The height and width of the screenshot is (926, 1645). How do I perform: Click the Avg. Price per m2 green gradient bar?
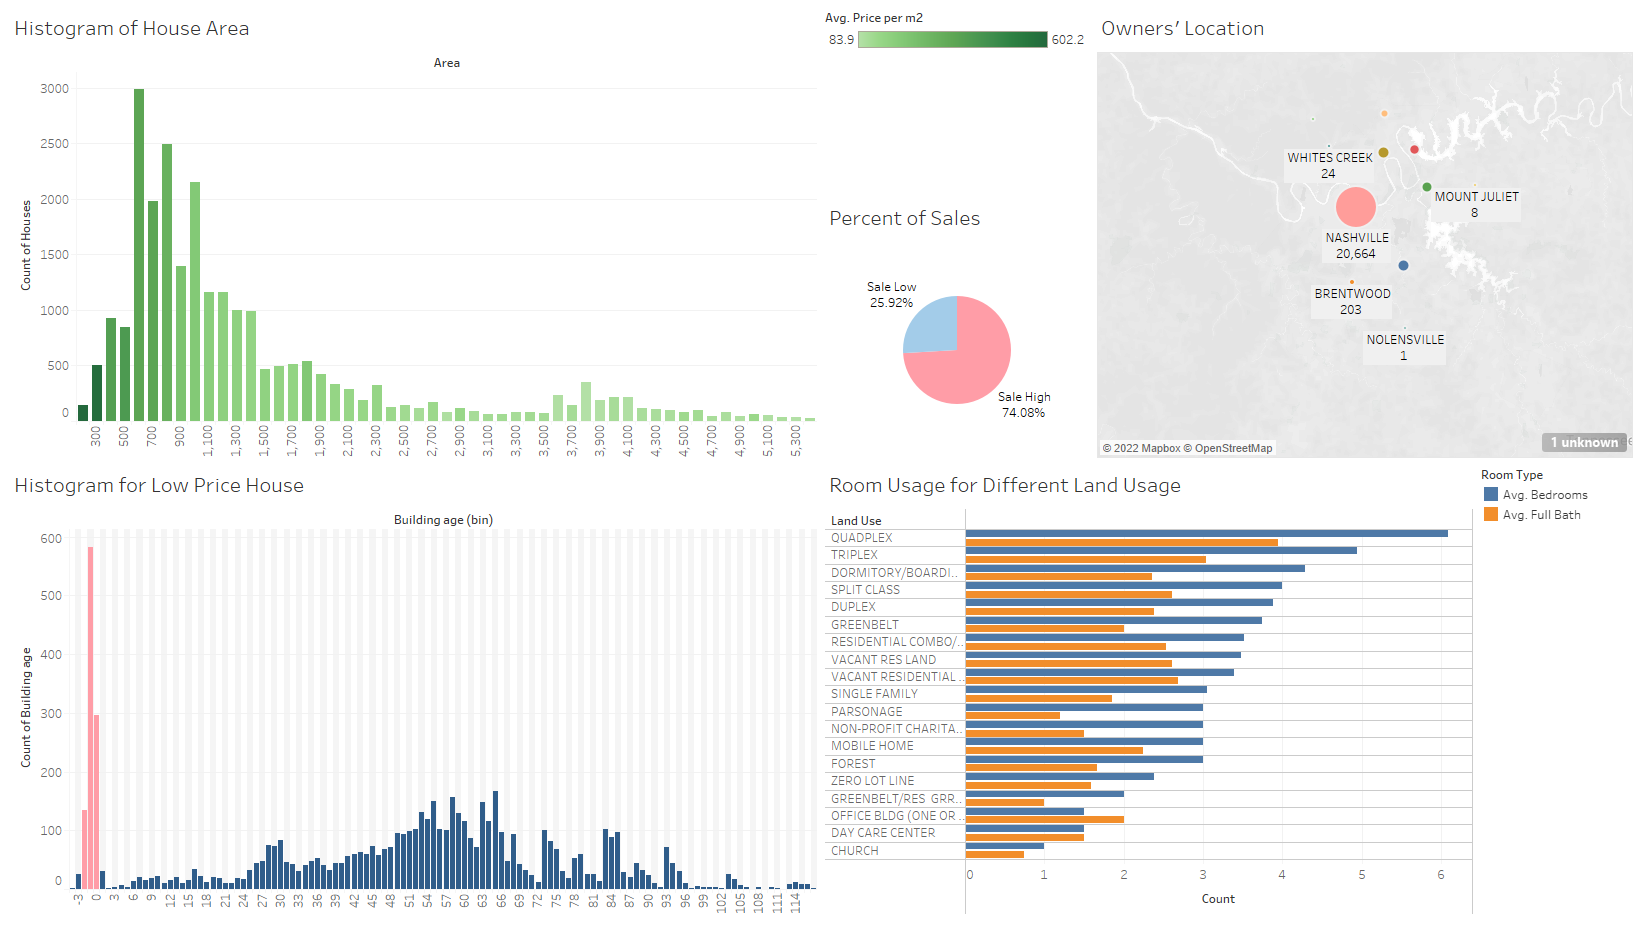pos(952,40)
